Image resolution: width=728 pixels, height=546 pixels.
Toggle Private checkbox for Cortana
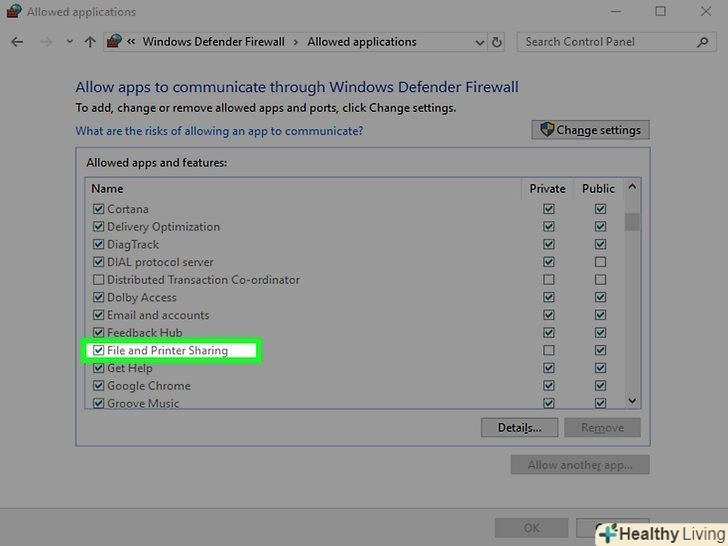pos(549,209)
